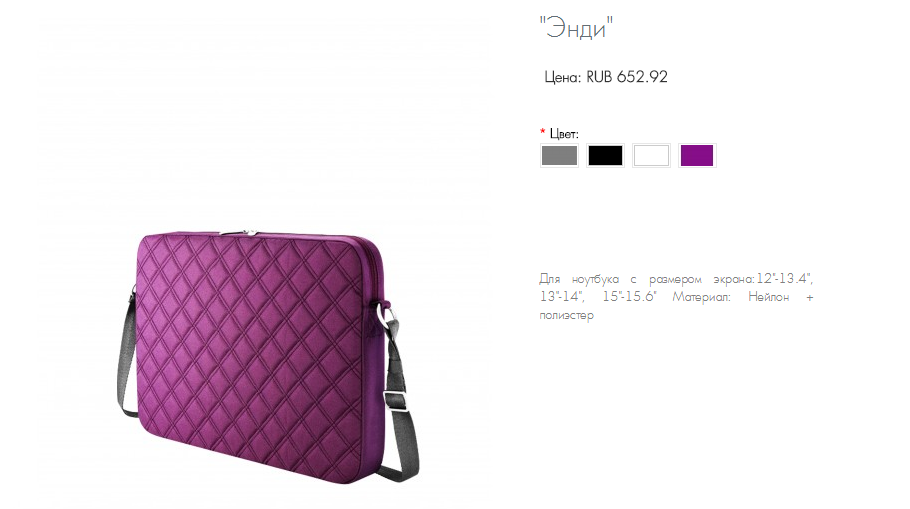
Task: Click the "Для ноутбука" description text
Action: click(x=579, y=279)
